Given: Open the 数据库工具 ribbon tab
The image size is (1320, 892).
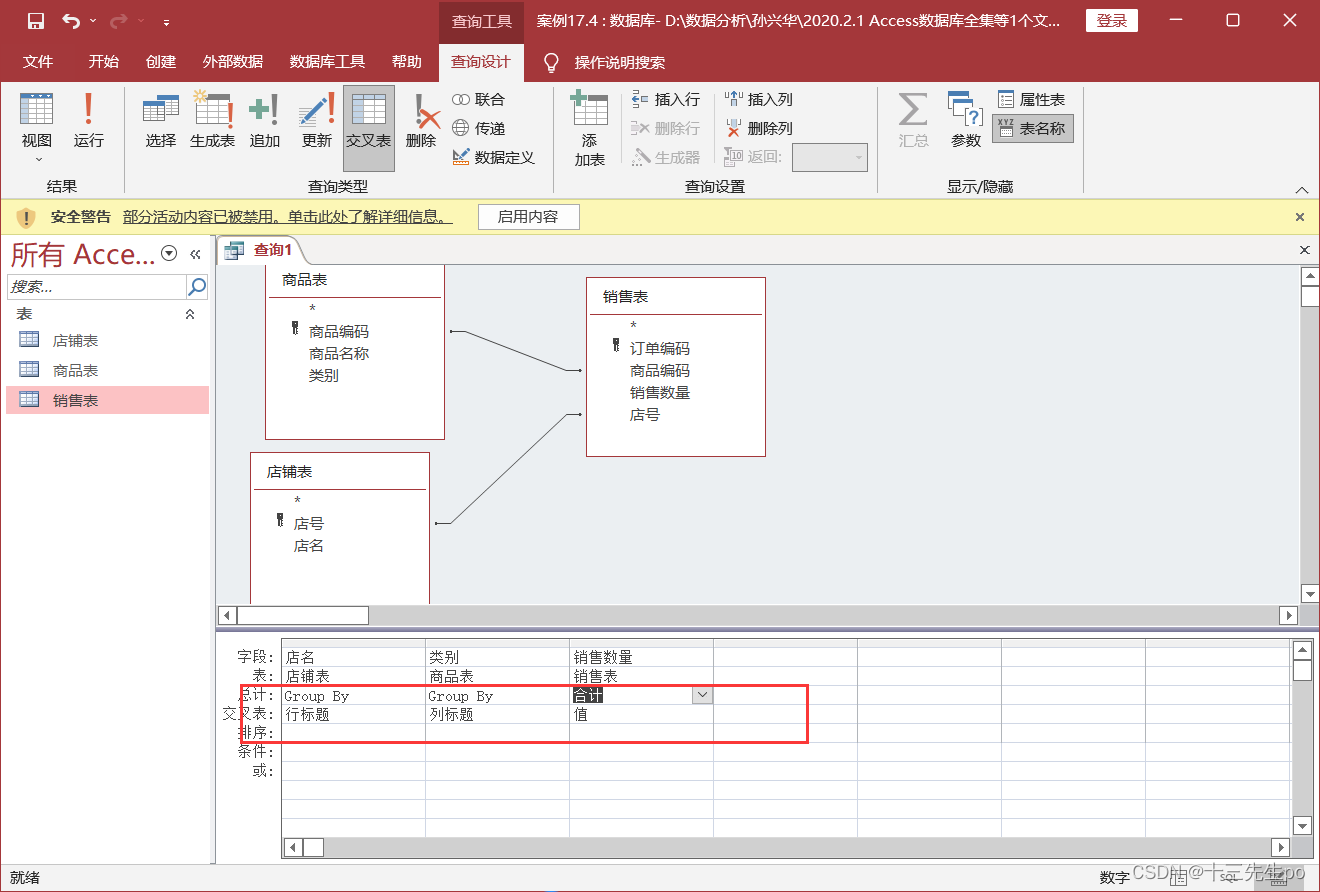Looking at the screenshot, I should 327,62.
